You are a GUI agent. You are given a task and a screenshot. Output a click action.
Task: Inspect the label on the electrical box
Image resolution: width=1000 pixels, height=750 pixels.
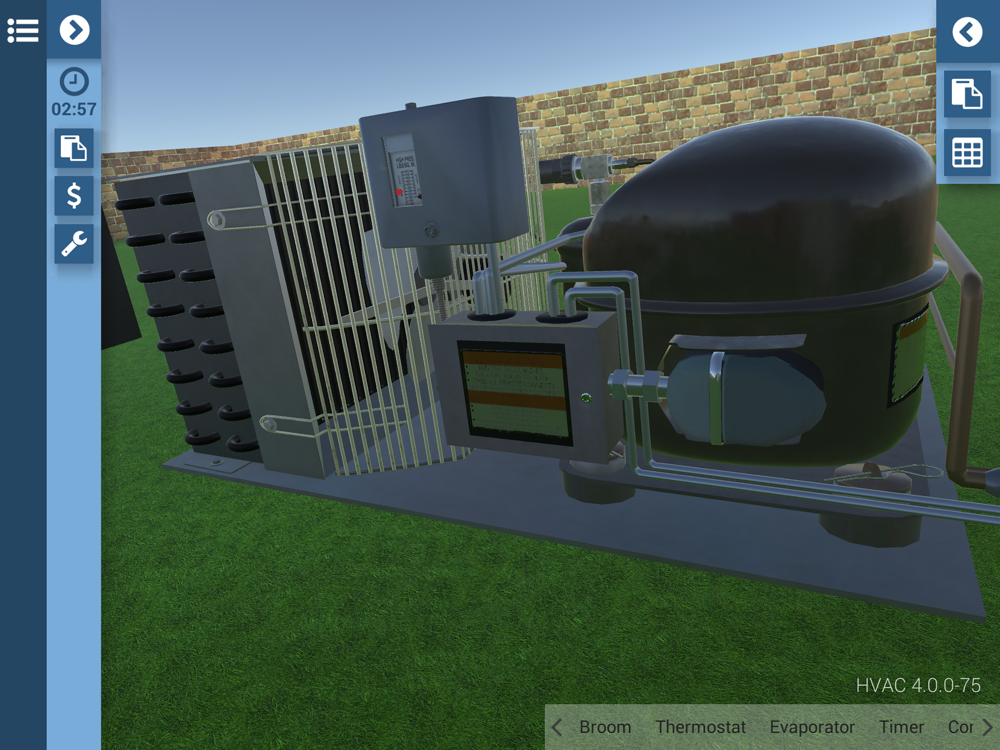[515, 394]
